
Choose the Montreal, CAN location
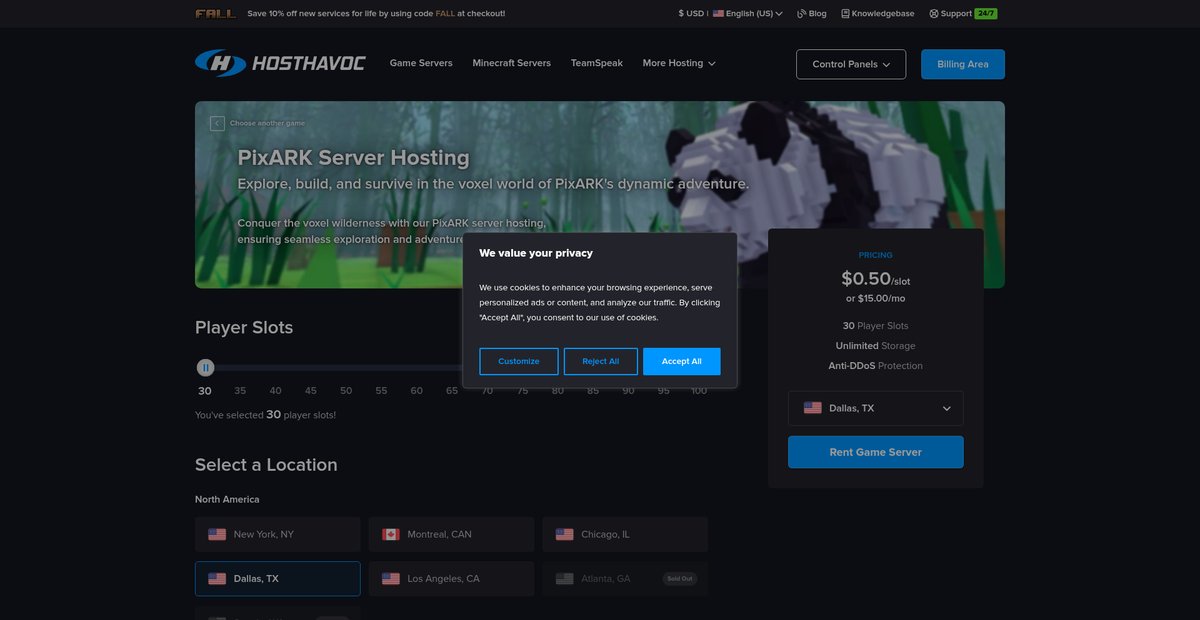(x=452, y=534)
